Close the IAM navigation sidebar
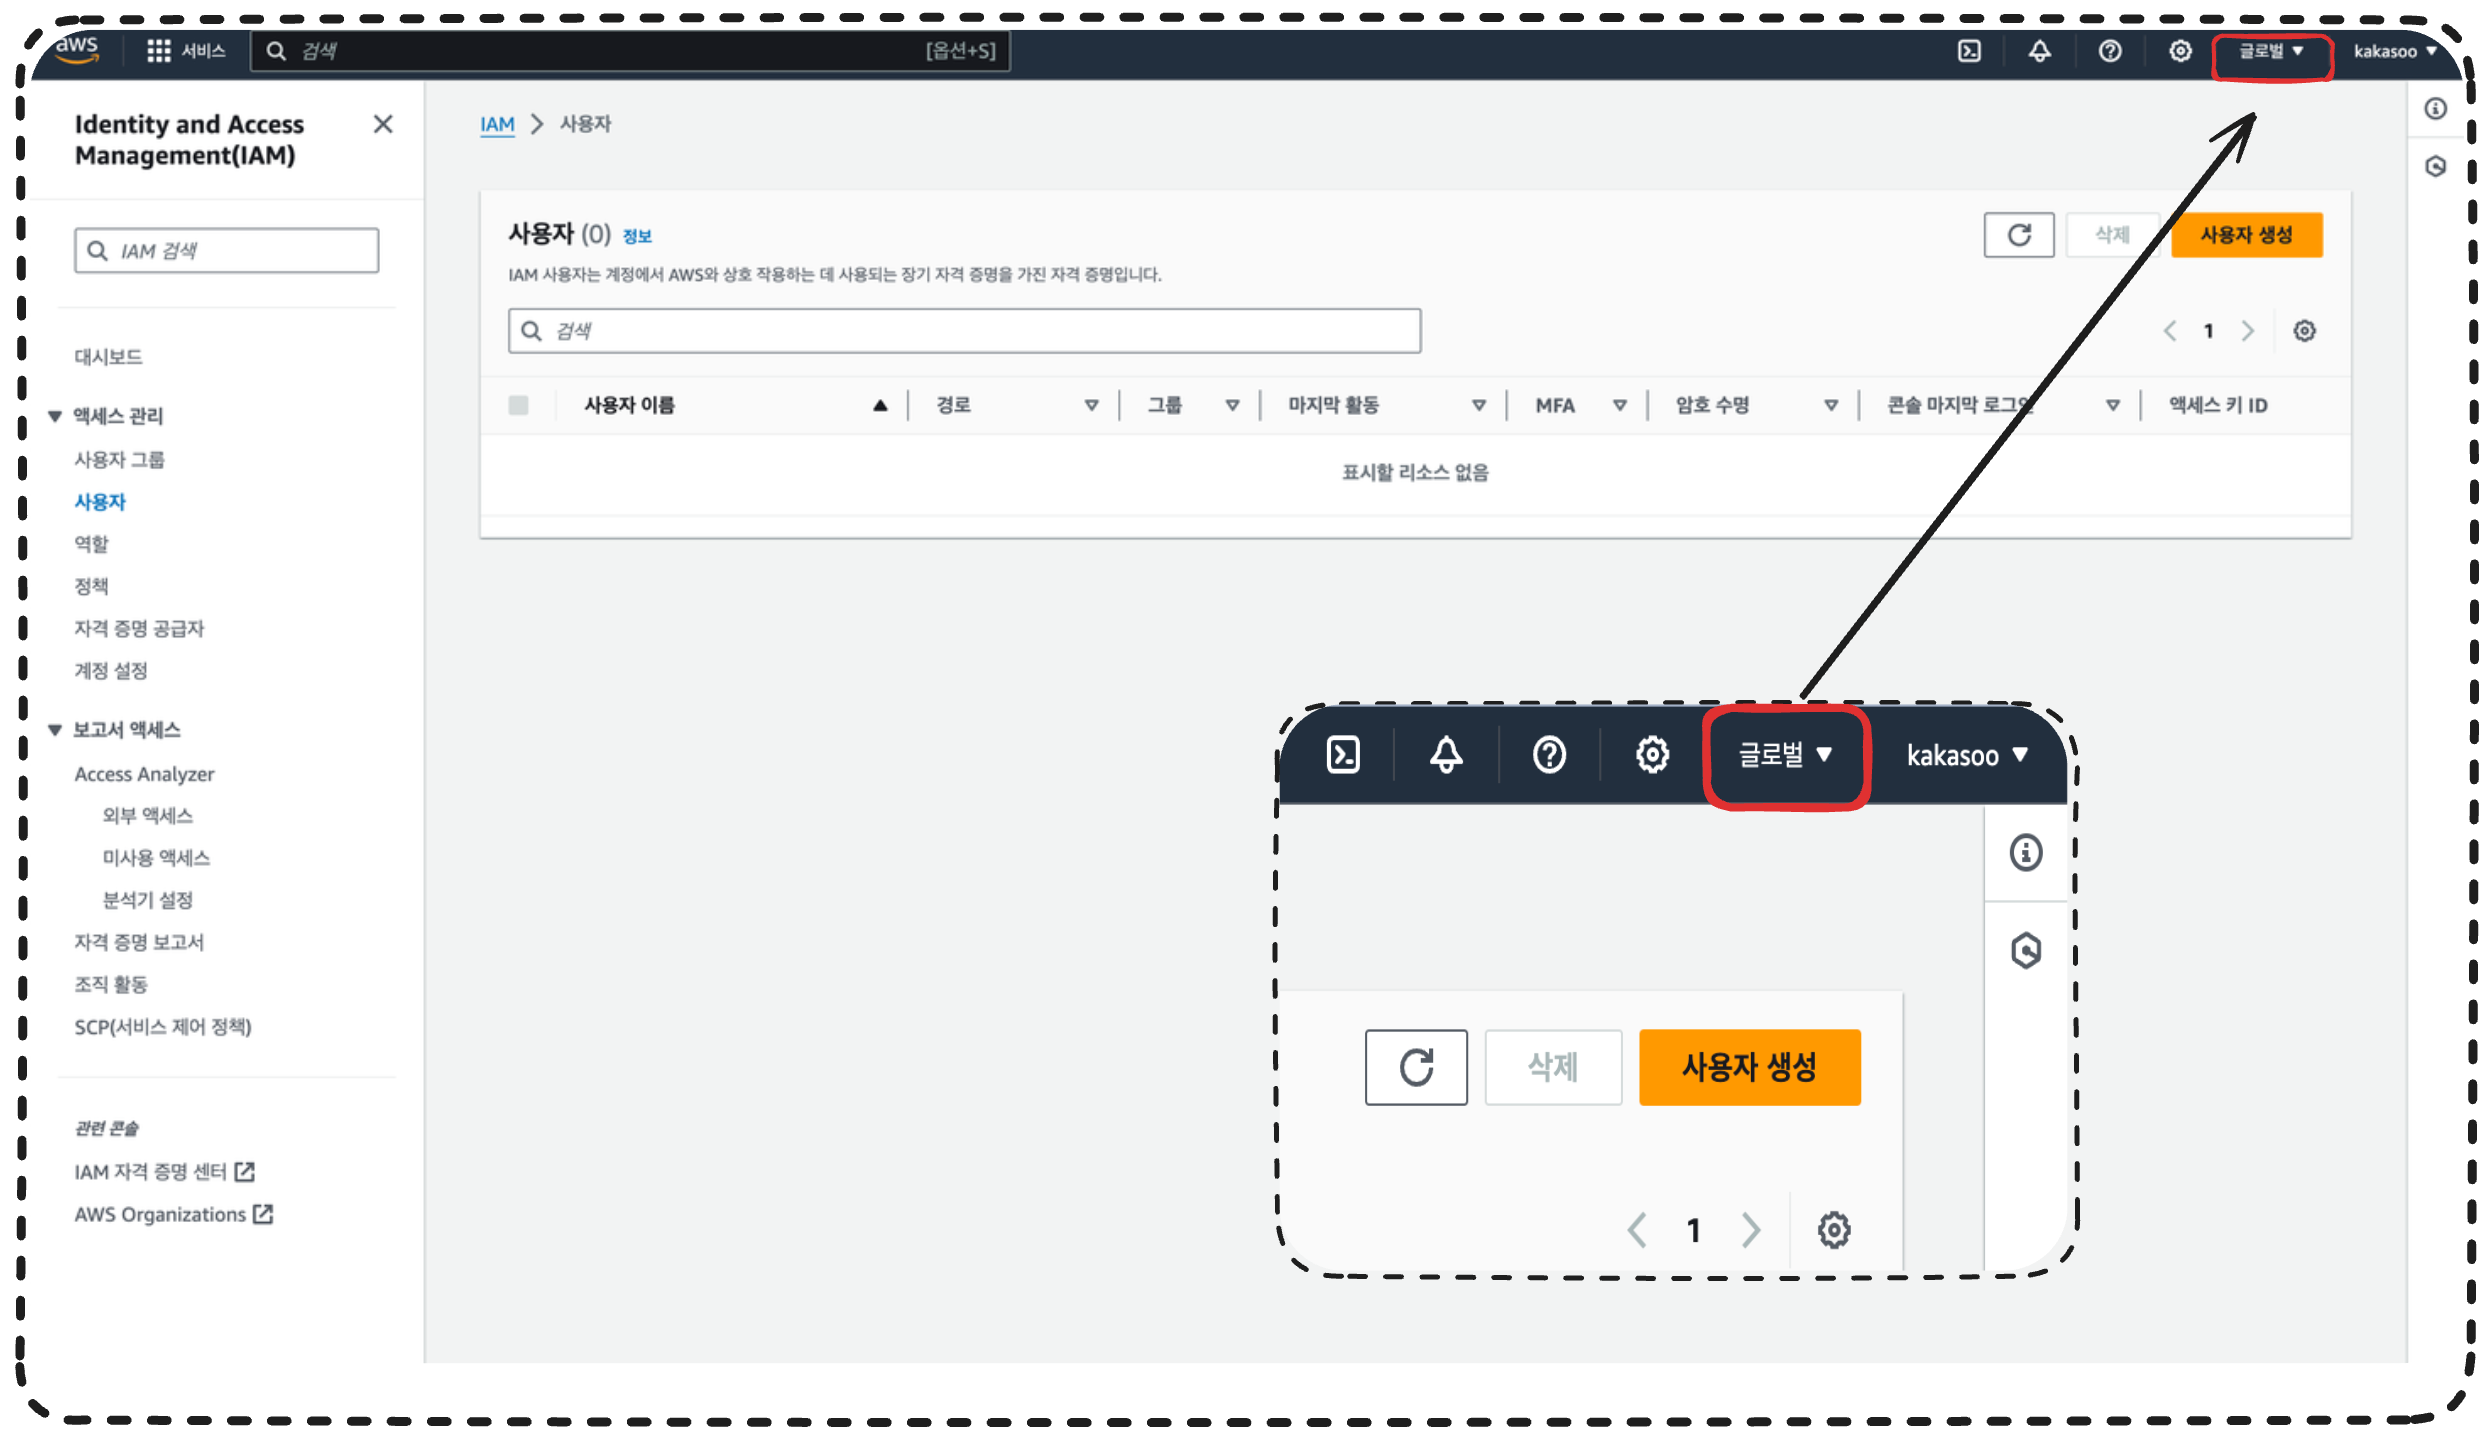The width and height of the screenshot is (2491, 1439). click(383, 124)
